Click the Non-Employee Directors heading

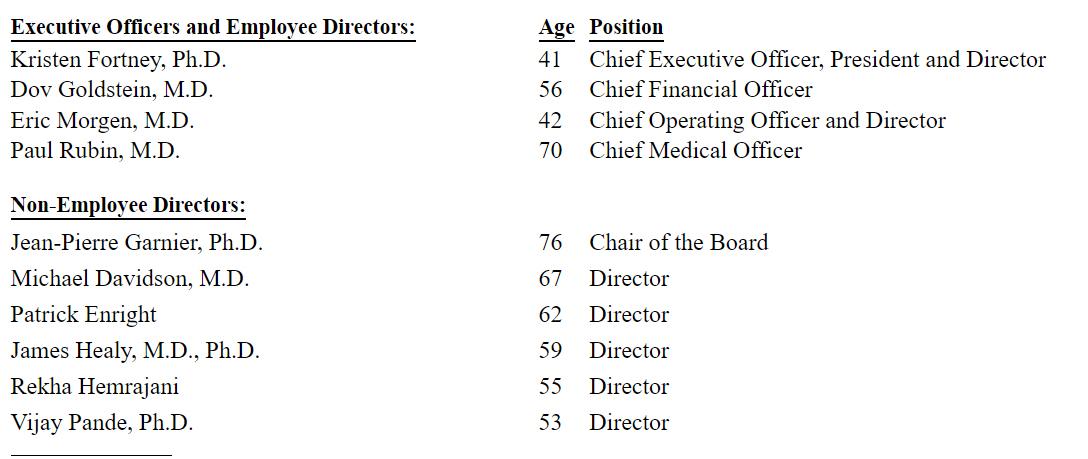coord(128,206)
